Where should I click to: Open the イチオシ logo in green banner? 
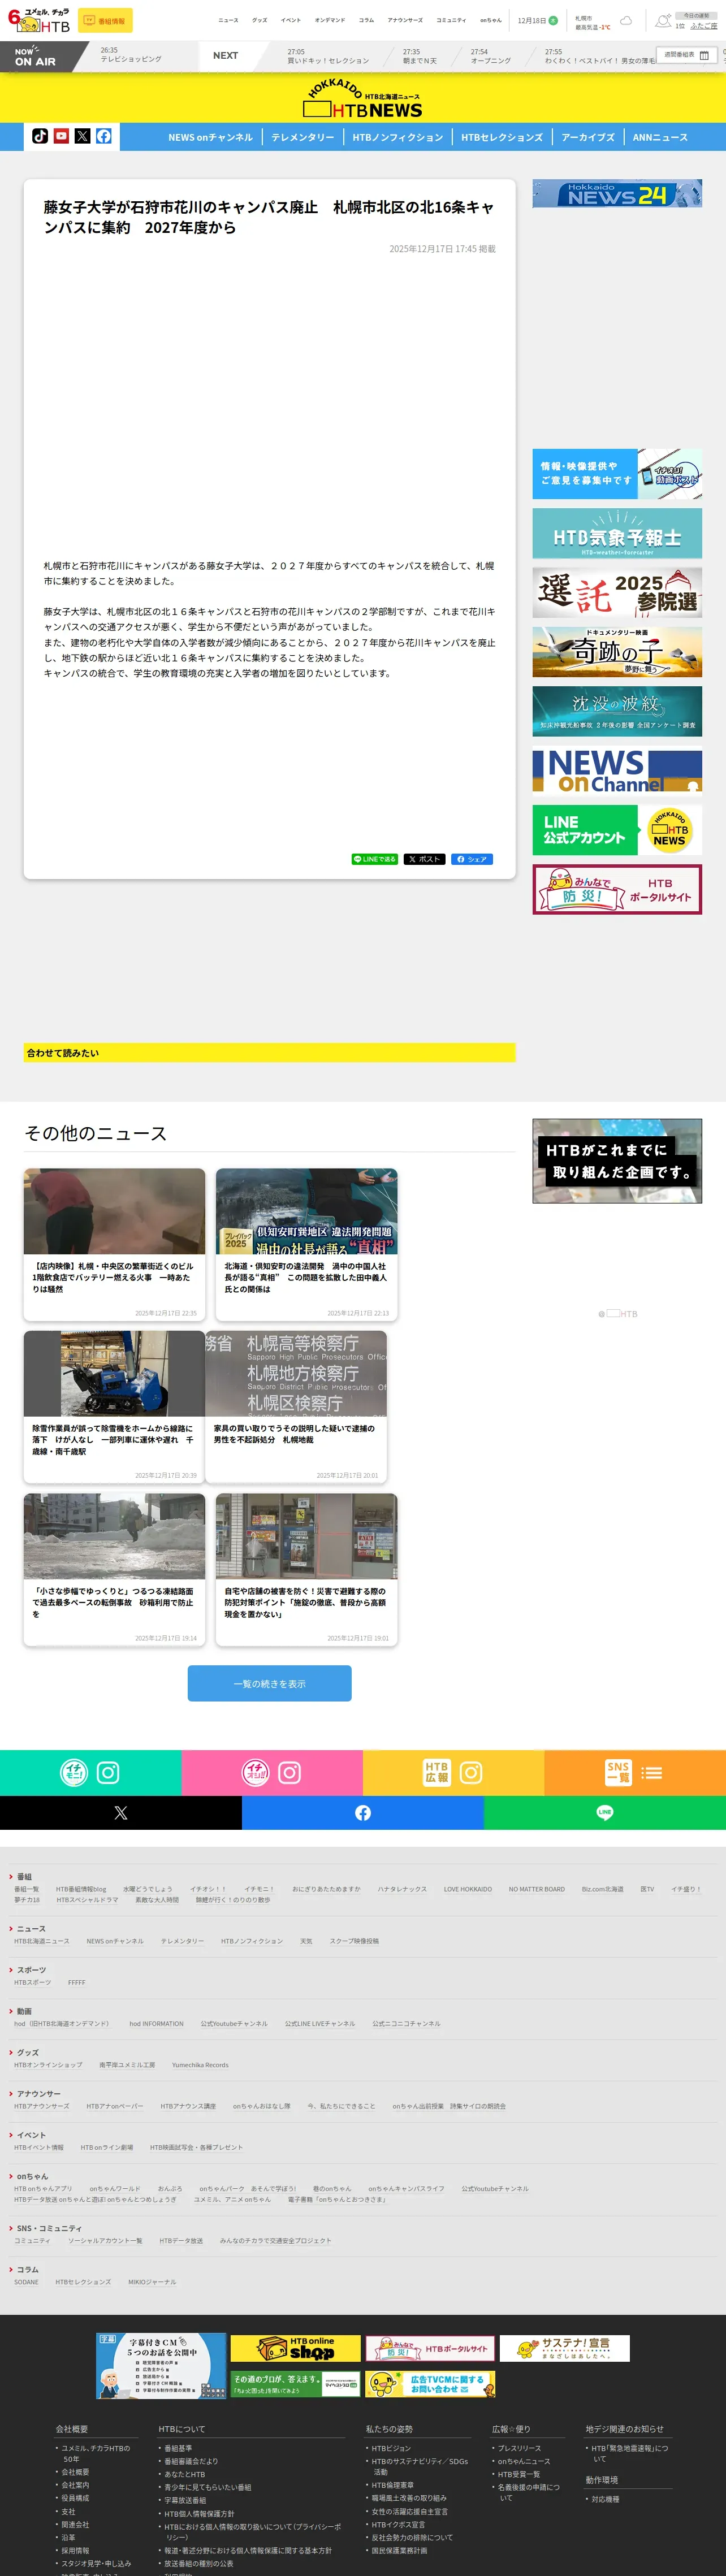coord(74,1773)
